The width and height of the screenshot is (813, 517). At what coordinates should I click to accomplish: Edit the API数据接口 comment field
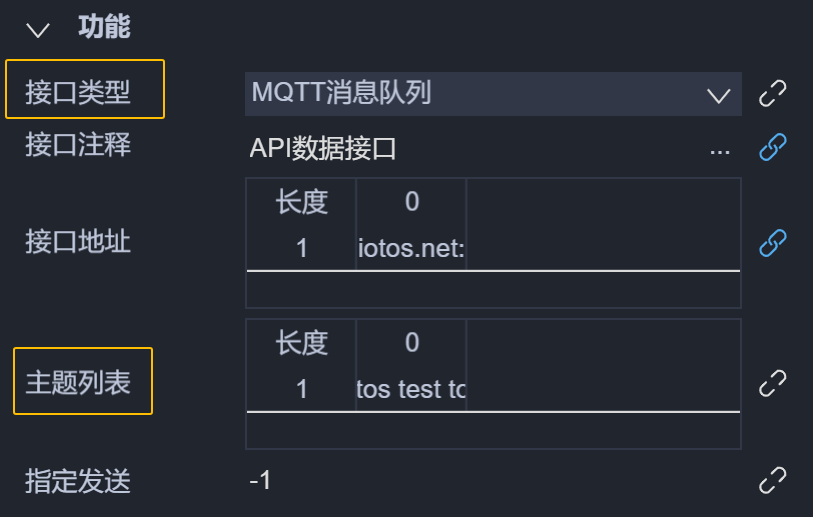coord(470,149)
